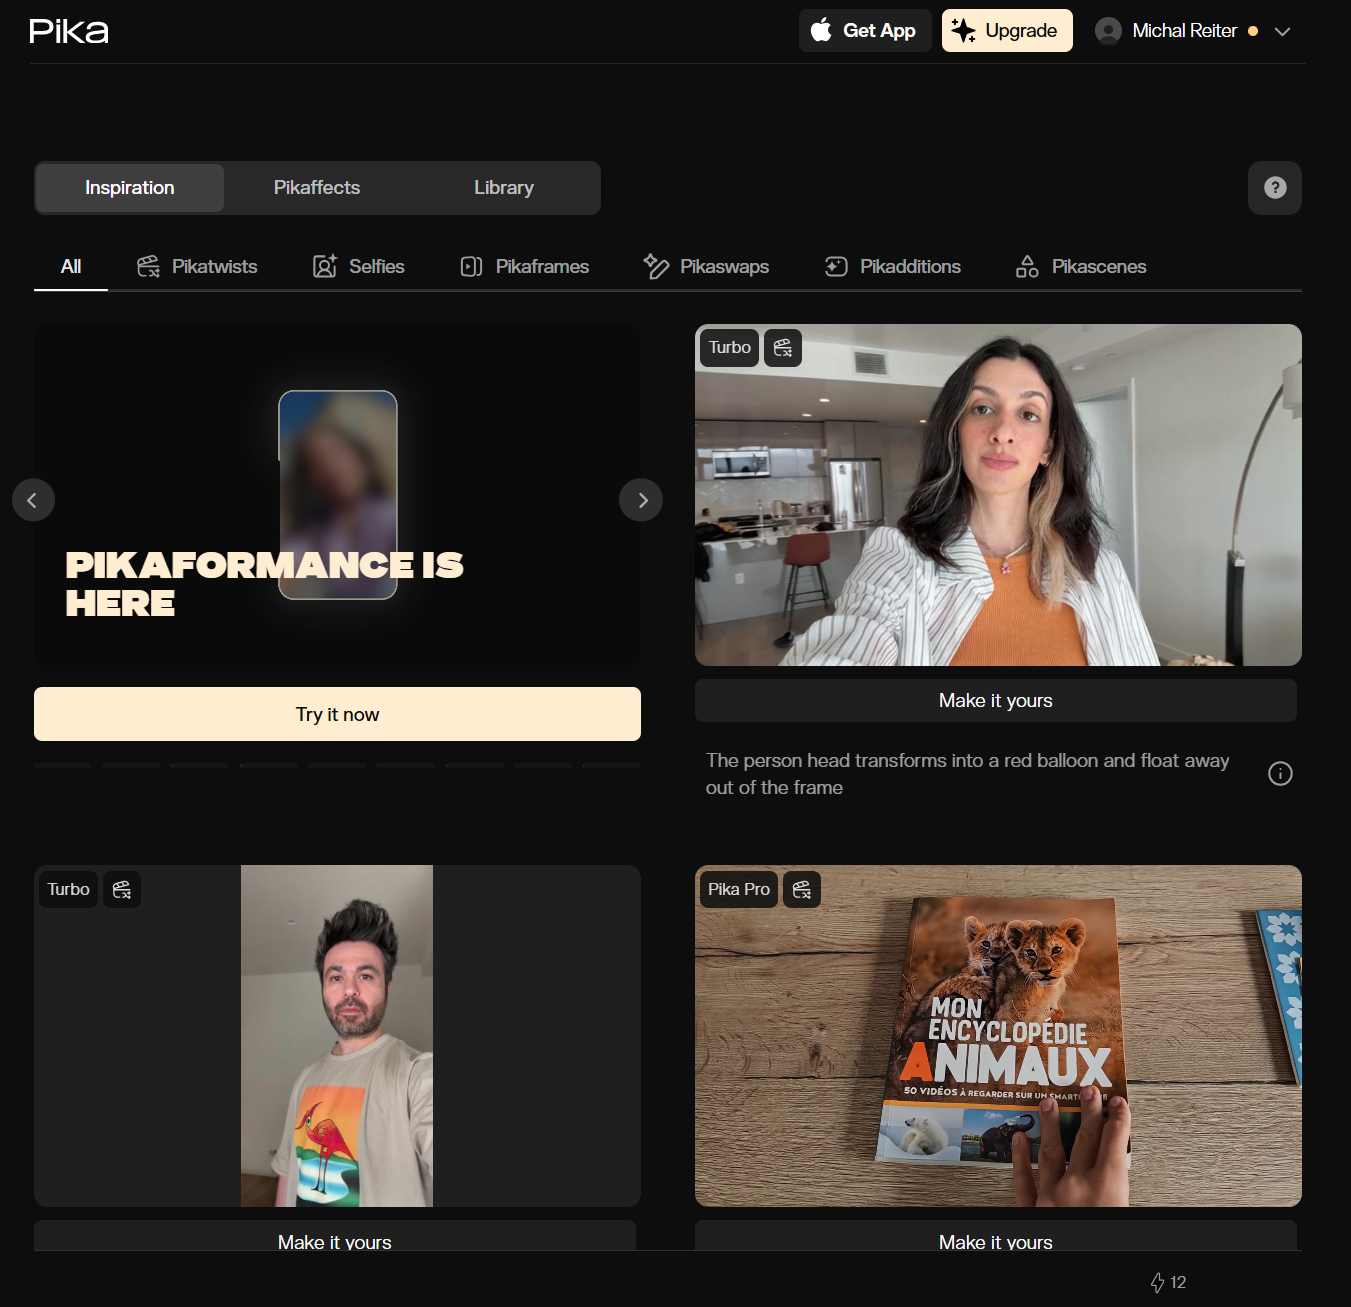Image resolution: width=1351 pixels, height=1307 pixels.
Task: Show the Selfies category
Action: [358, 267]
